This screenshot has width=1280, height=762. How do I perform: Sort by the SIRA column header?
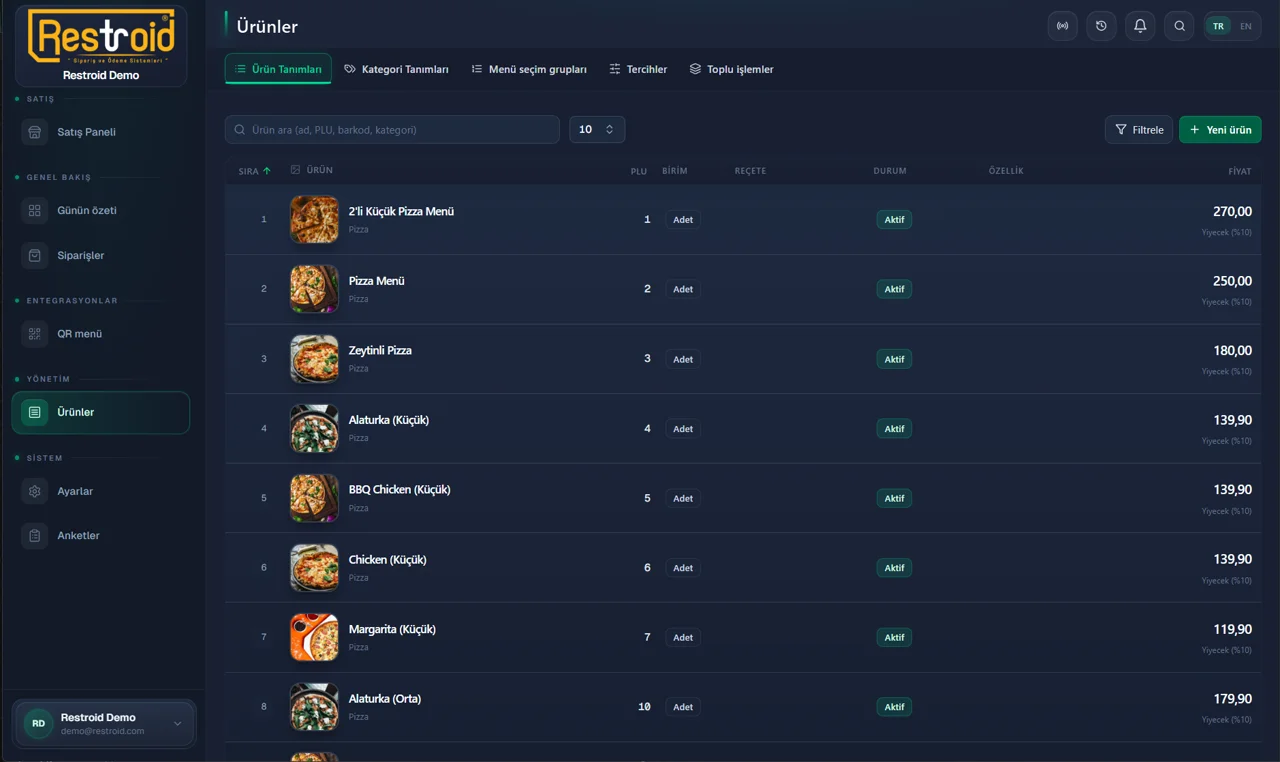[254, 171]
